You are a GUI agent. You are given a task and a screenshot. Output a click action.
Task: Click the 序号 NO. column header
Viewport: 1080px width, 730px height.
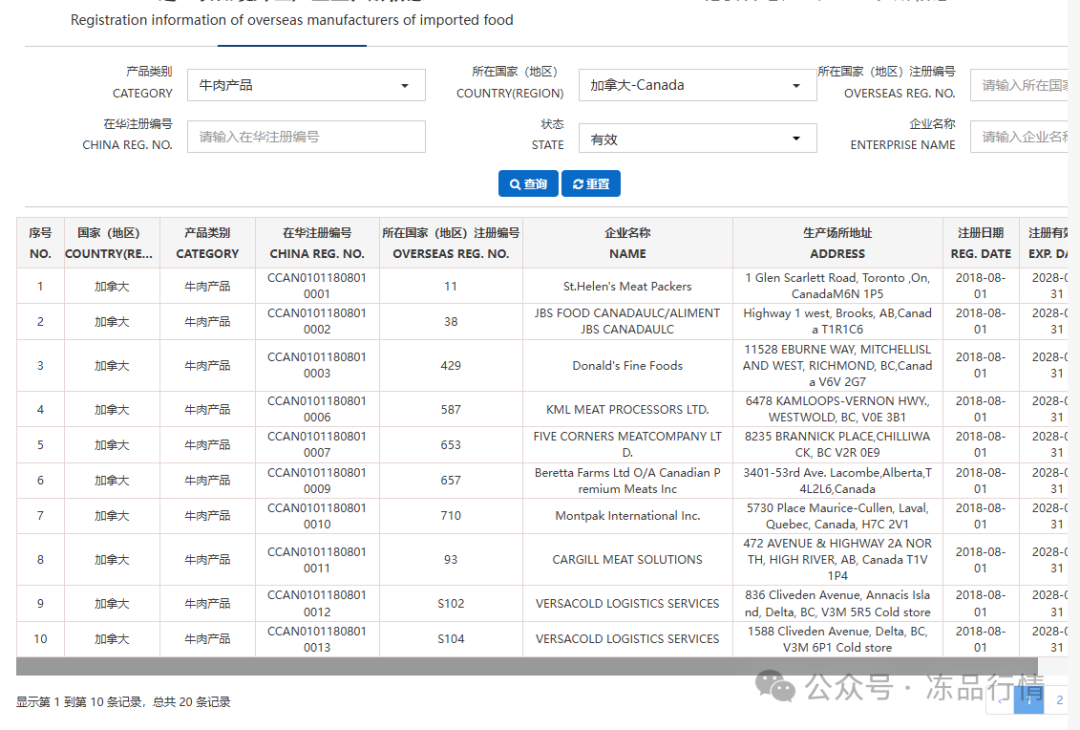click(40, 243)
